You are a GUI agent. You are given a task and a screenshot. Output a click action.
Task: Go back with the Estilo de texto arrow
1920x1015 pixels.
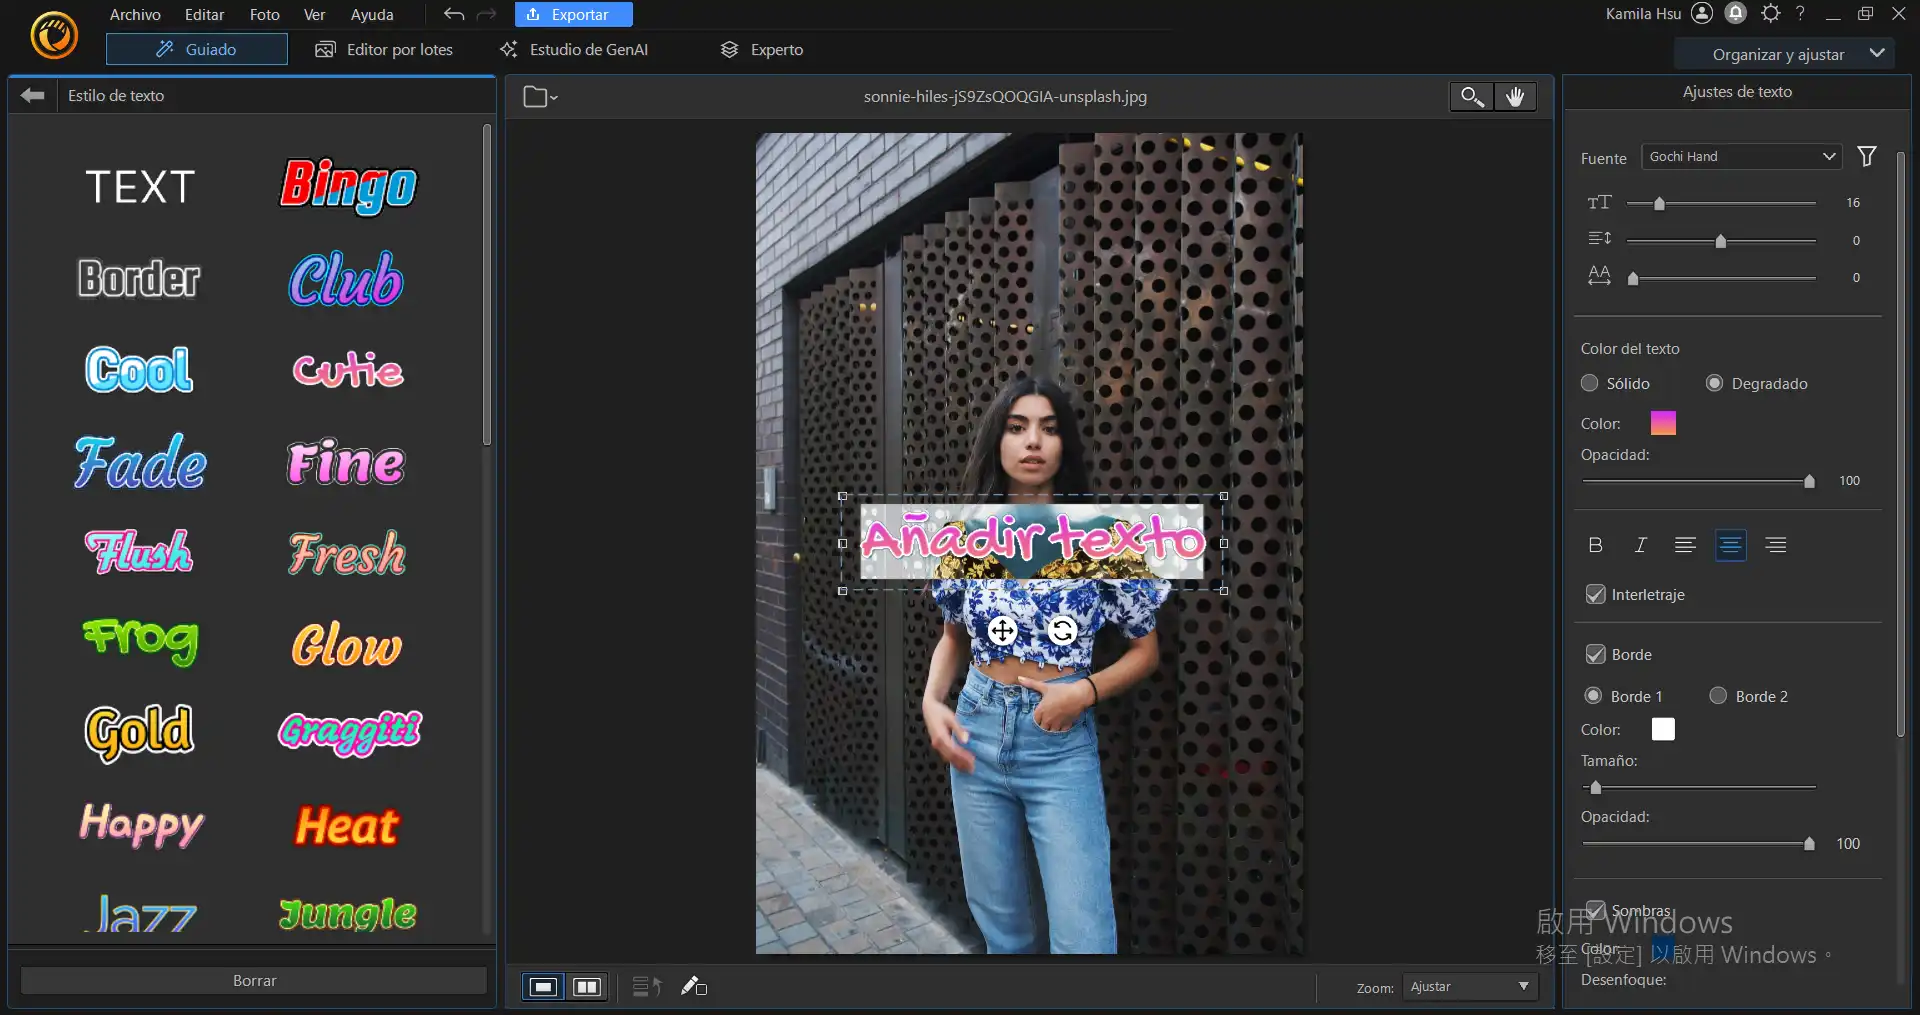coord(33,96)
